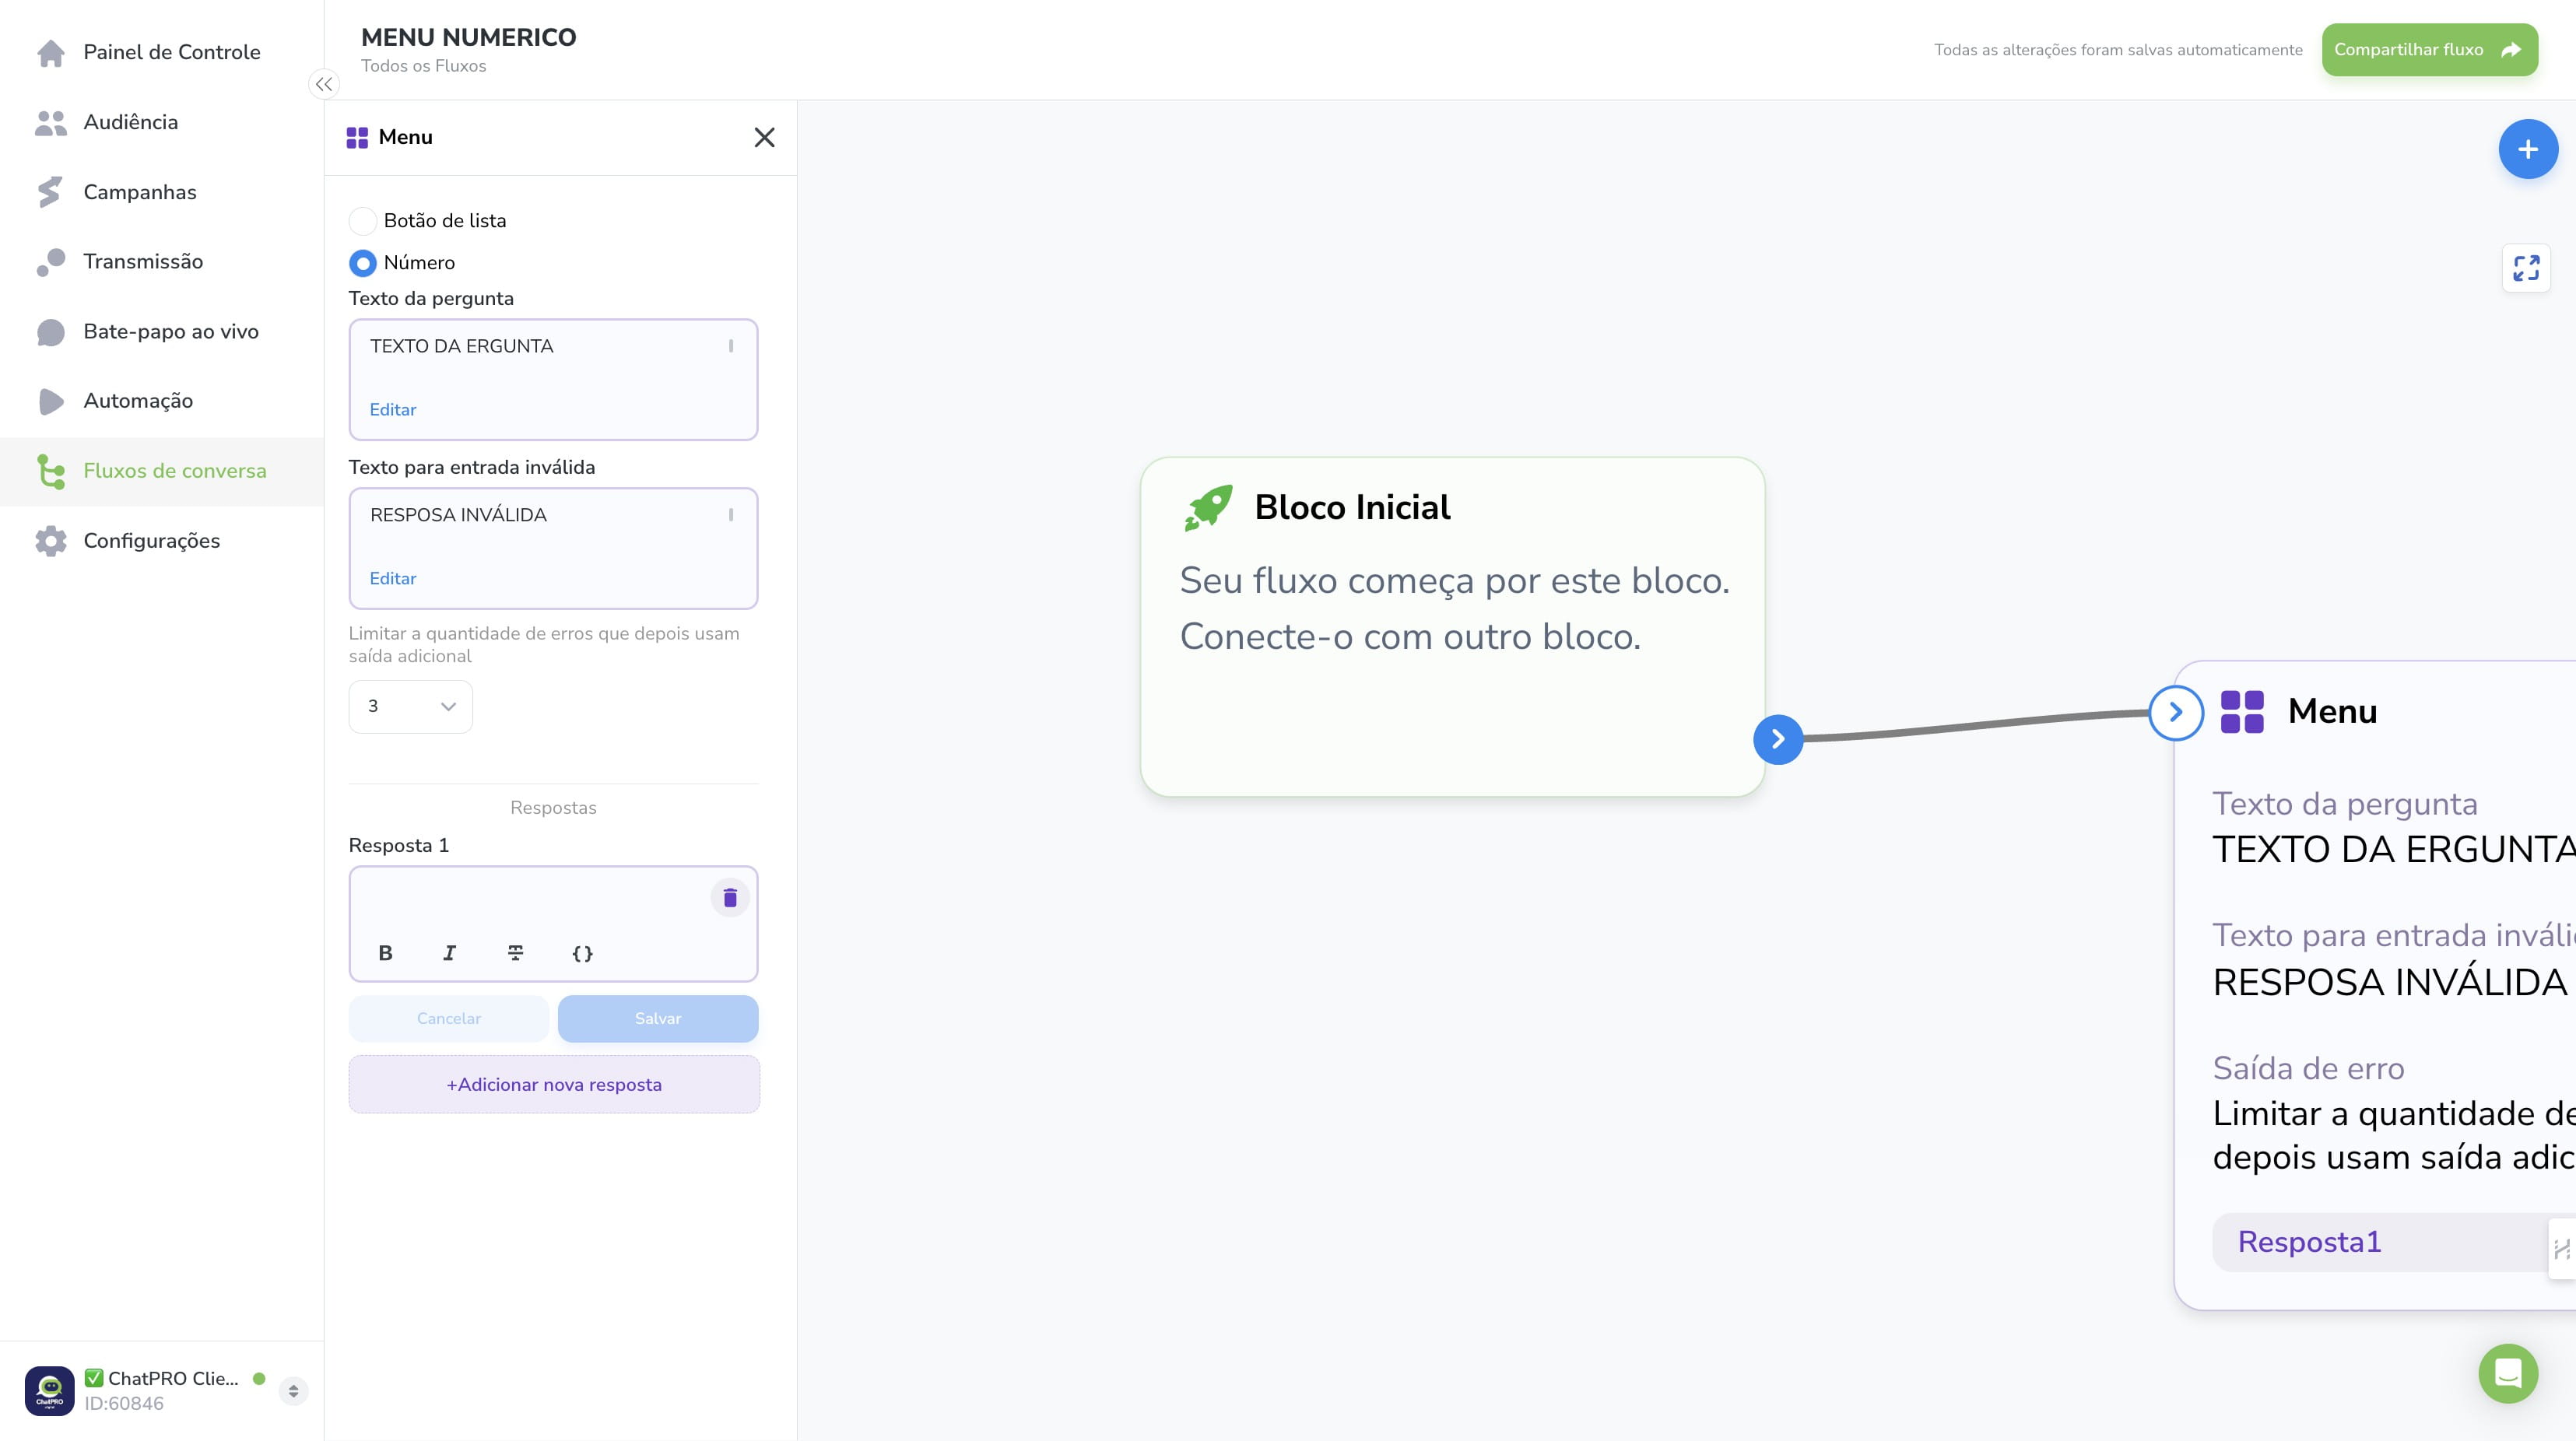
Task: Click Editar under Texto da pergunta
Action: [393, 409]
